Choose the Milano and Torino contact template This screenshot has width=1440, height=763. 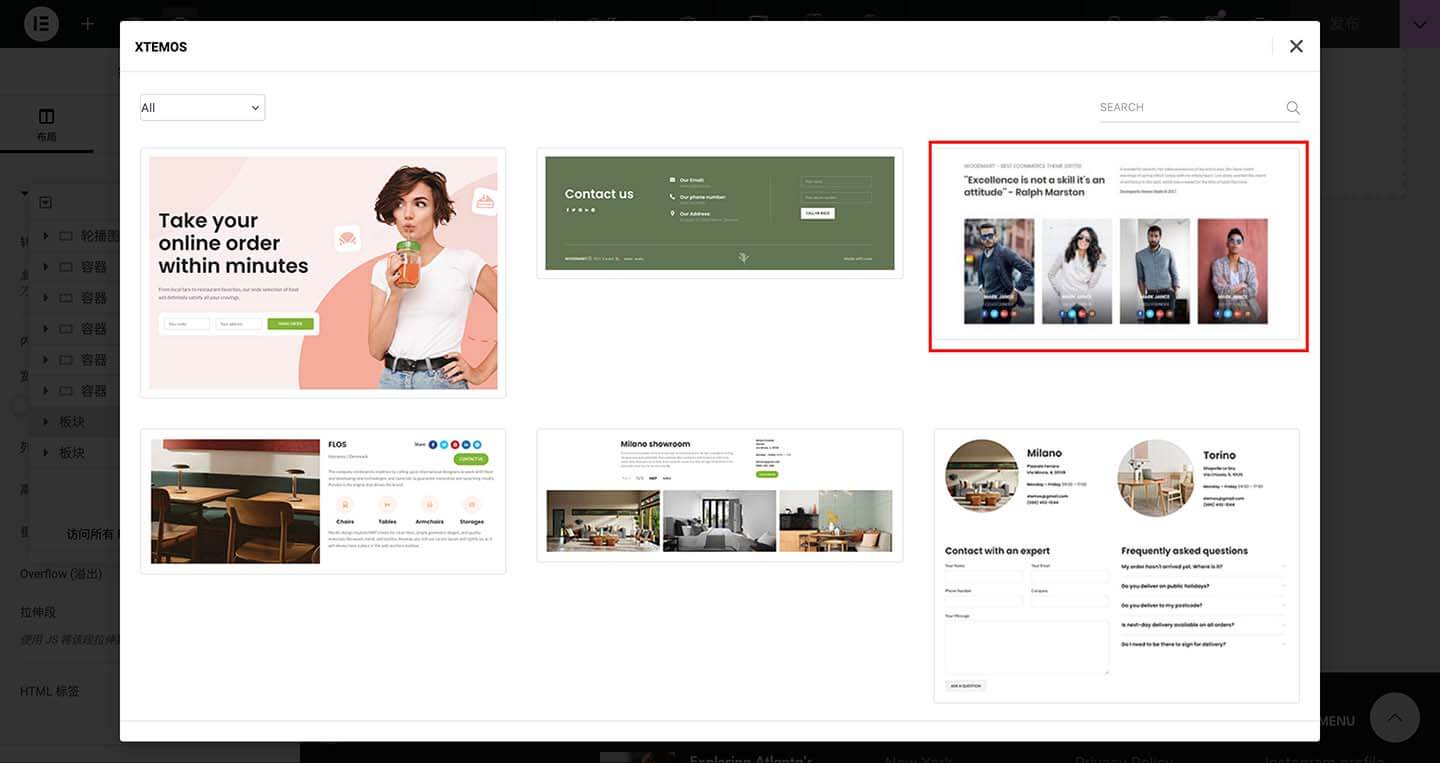tap(1116, 566)
